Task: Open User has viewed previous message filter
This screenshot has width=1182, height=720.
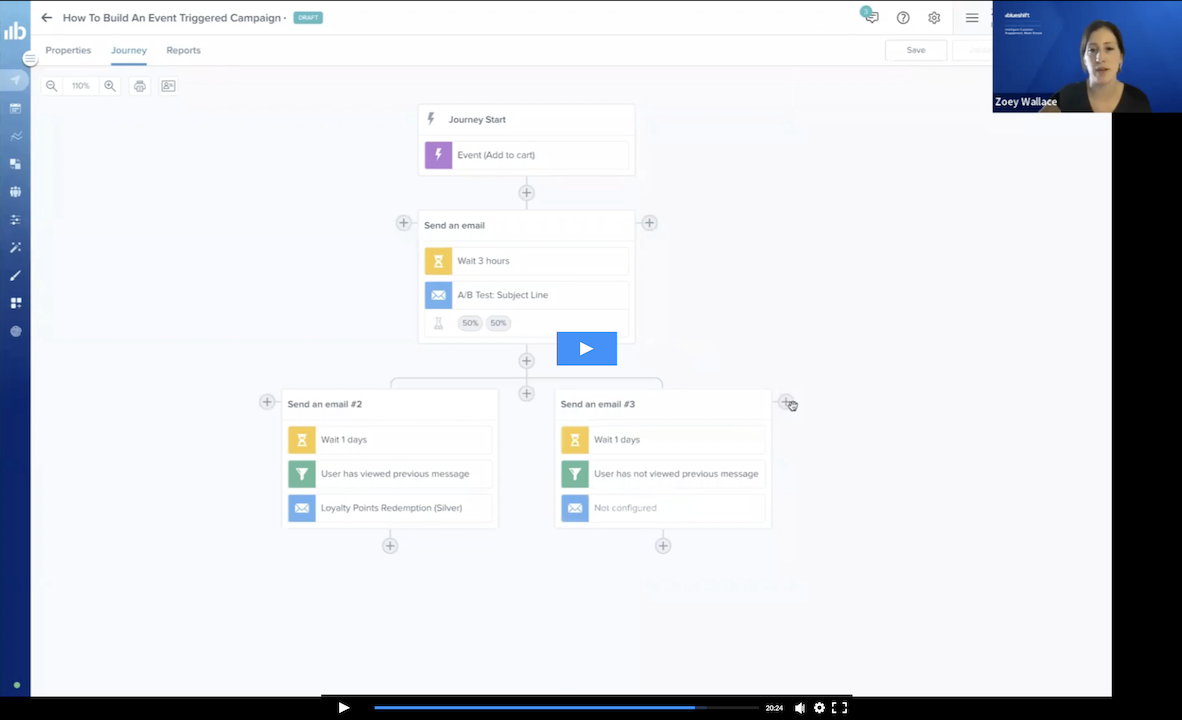Action: click(390, 473)
